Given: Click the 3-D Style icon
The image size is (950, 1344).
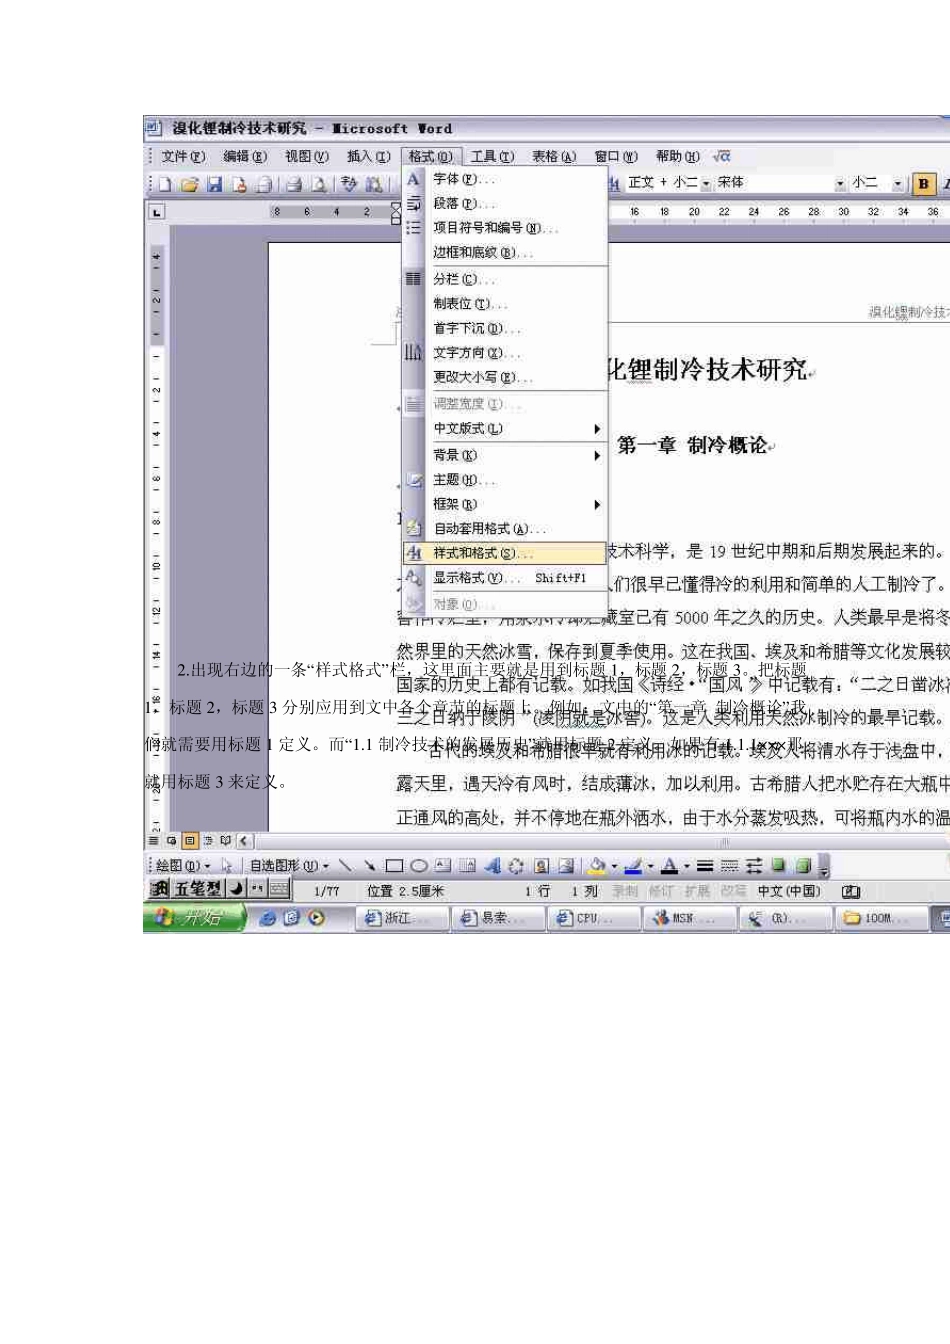Looking at the screenshot, I should 803,866.
